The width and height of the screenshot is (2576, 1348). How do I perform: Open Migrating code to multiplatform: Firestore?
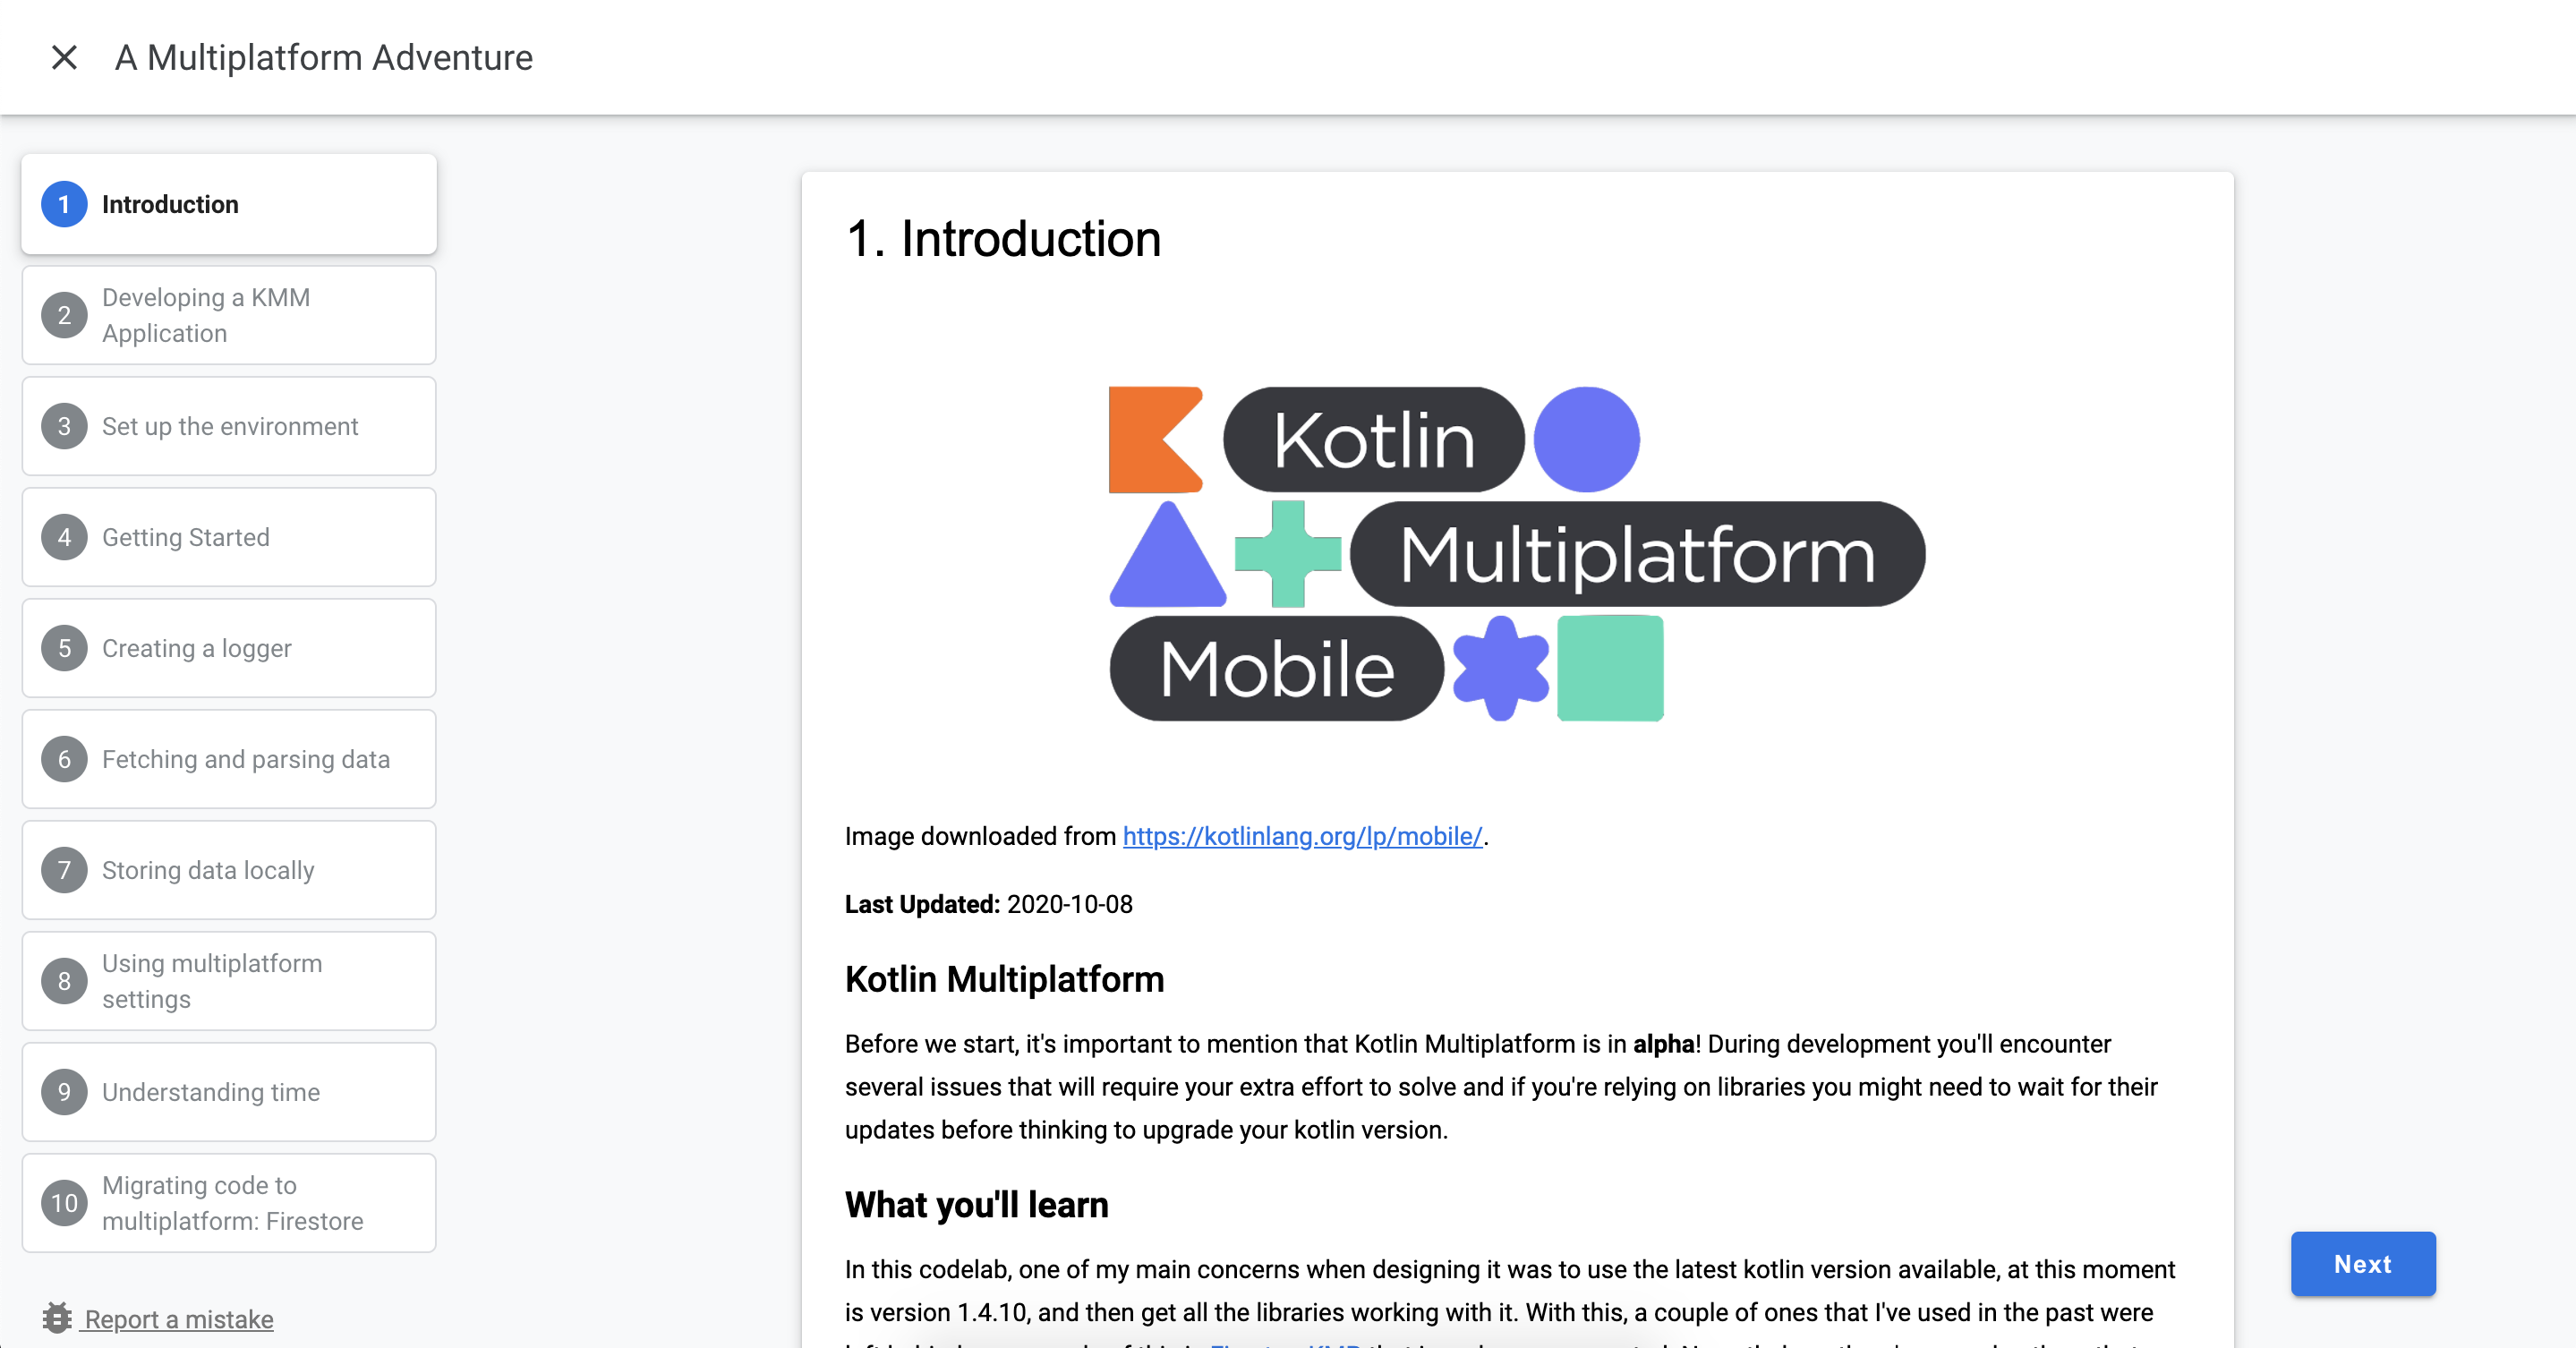[x=232, y=1203]
